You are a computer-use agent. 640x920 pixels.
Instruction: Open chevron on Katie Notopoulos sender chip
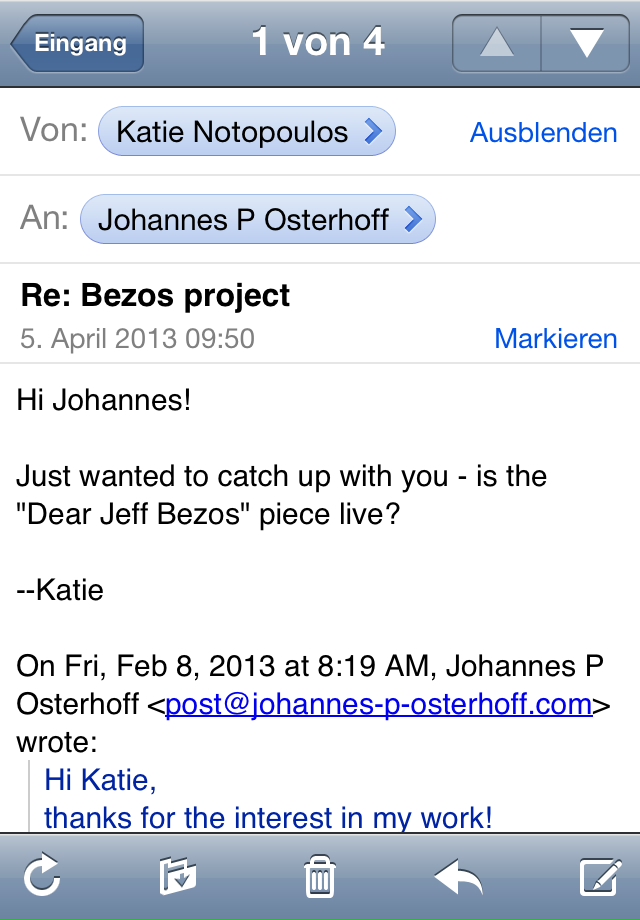point(372,131)
